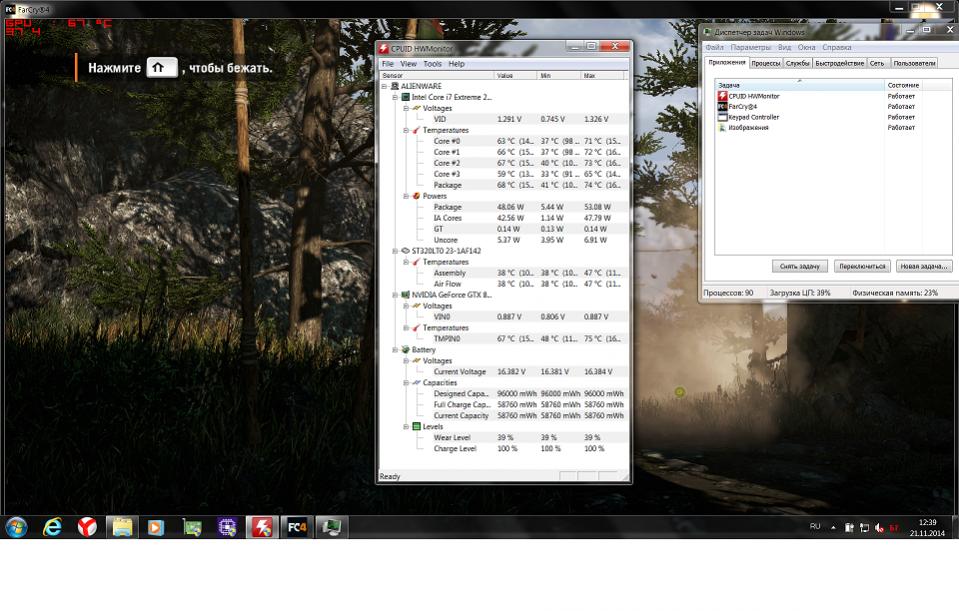The image size is (959, 611).
Task: Switch to the Сеть tab
Action: tap(877, 63)
